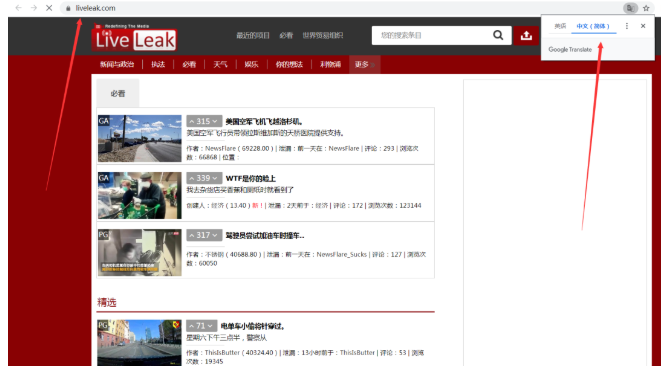Downvote the video scored 339
This screenshot has height=382, width=664.
pos(215,178)
